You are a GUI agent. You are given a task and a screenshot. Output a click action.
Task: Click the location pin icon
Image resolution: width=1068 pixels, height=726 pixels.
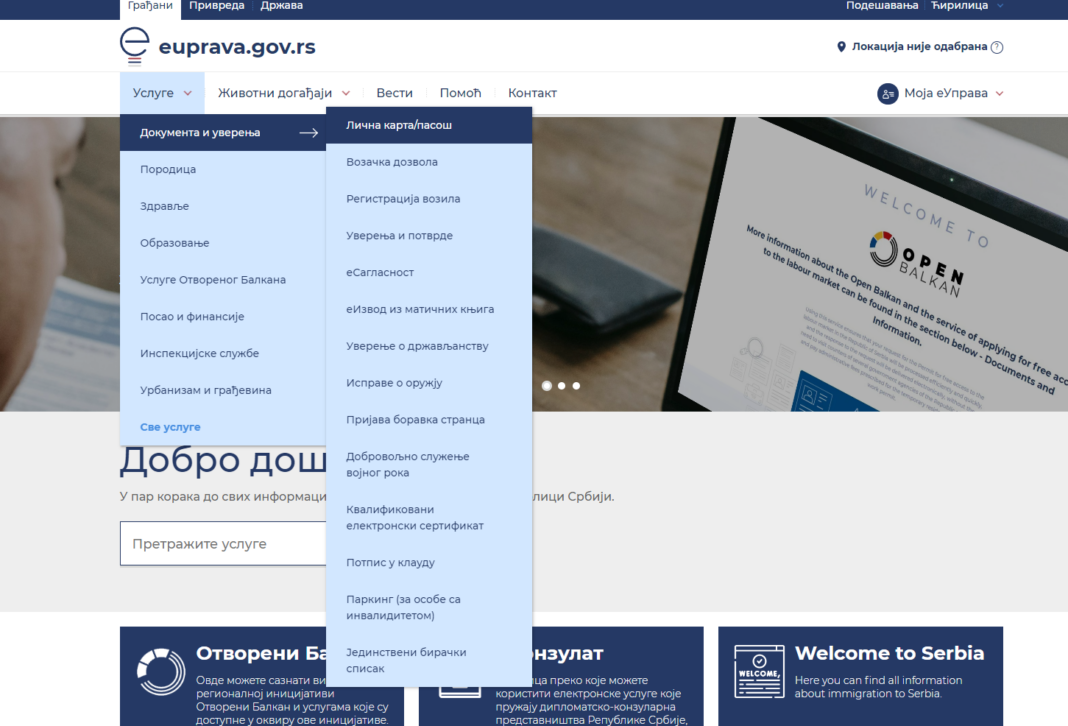pyautogui.click(x=840, y=46)
